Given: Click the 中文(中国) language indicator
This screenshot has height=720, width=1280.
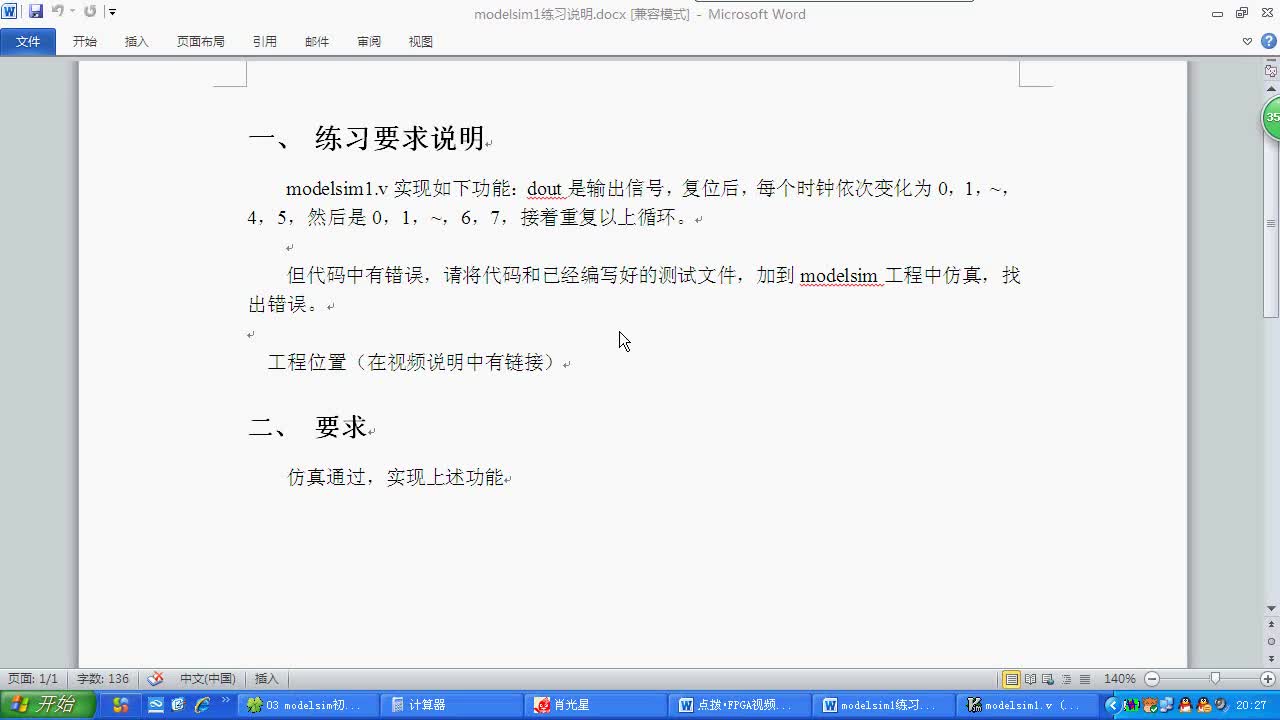Looking at the screenshot, I should click(x=208, y=679).
